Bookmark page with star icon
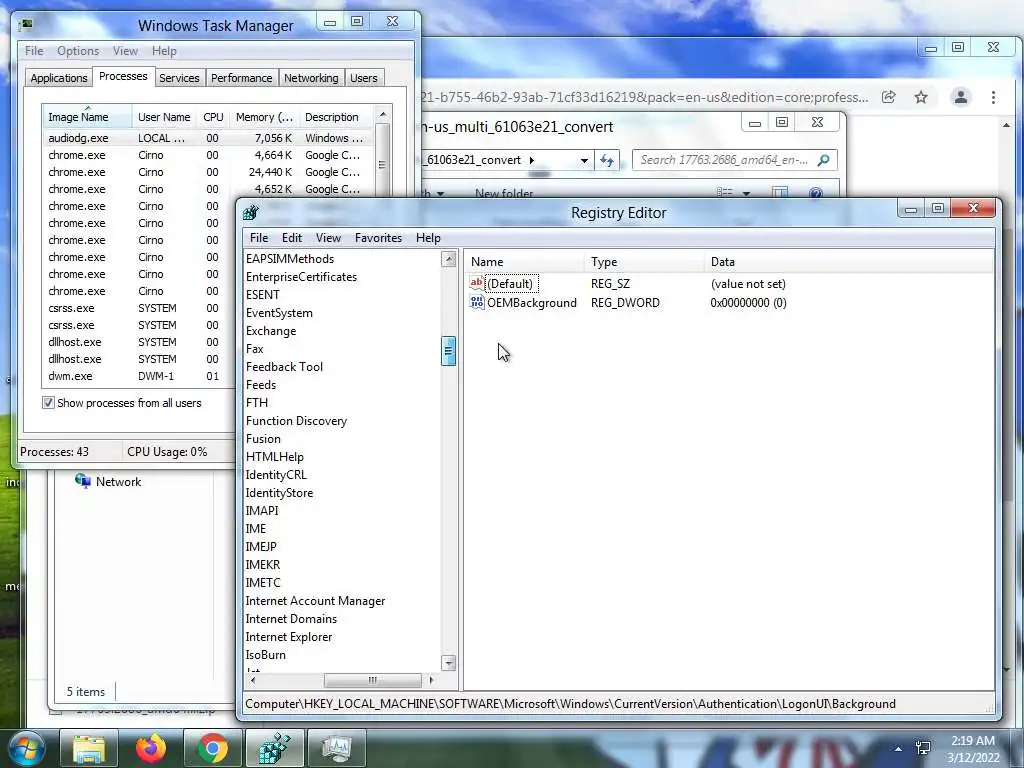 (x=921, y=97)
